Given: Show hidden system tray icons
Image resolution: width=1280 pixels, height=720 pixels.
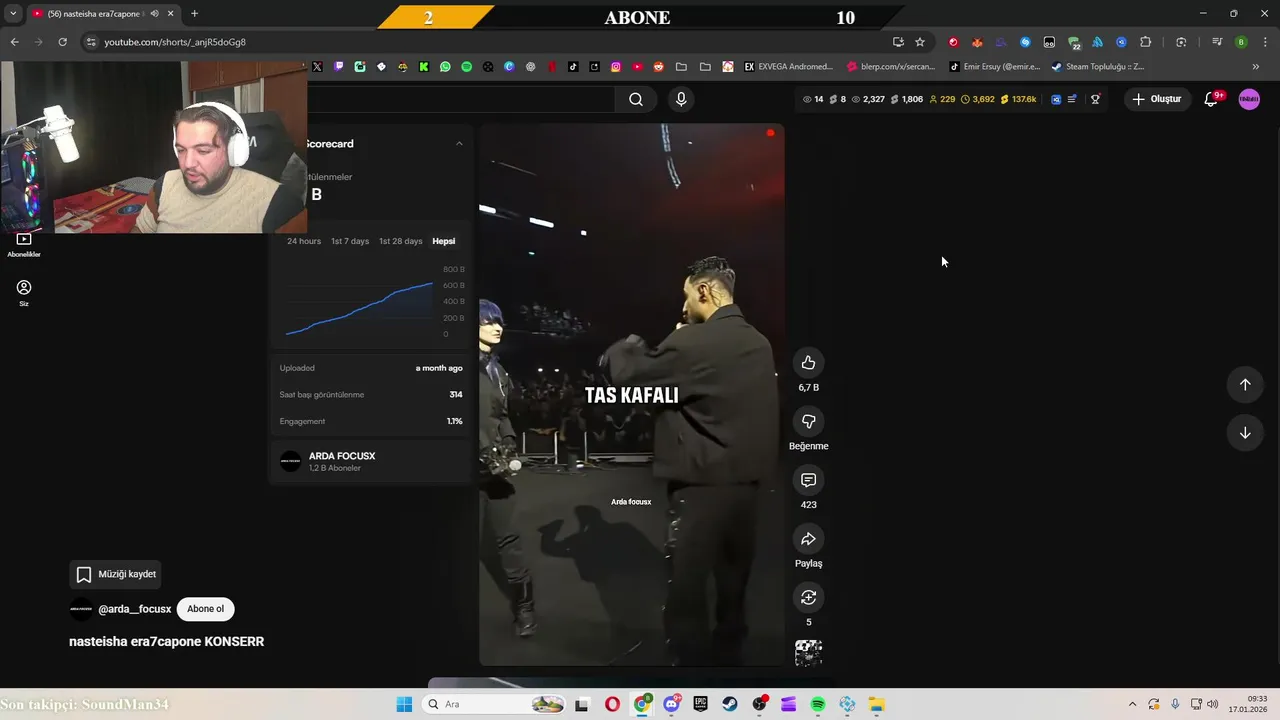Looking at the screenshot, I should (x=1132, y=704).
